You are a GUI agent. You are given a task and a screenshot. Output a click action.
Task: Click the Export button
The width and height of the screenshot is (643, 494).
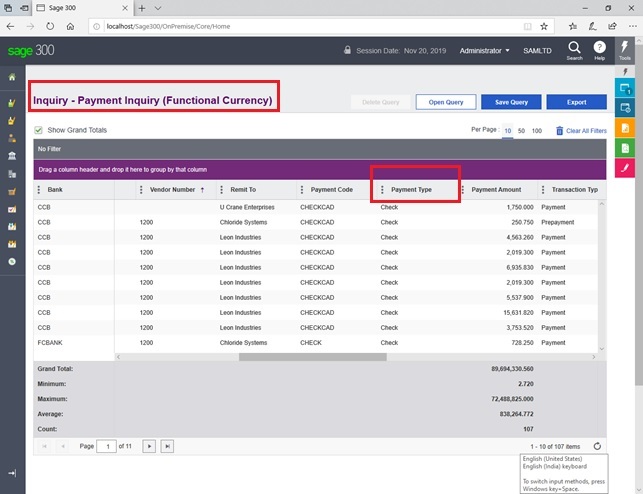pyautogui.click(x=576, y=102)
